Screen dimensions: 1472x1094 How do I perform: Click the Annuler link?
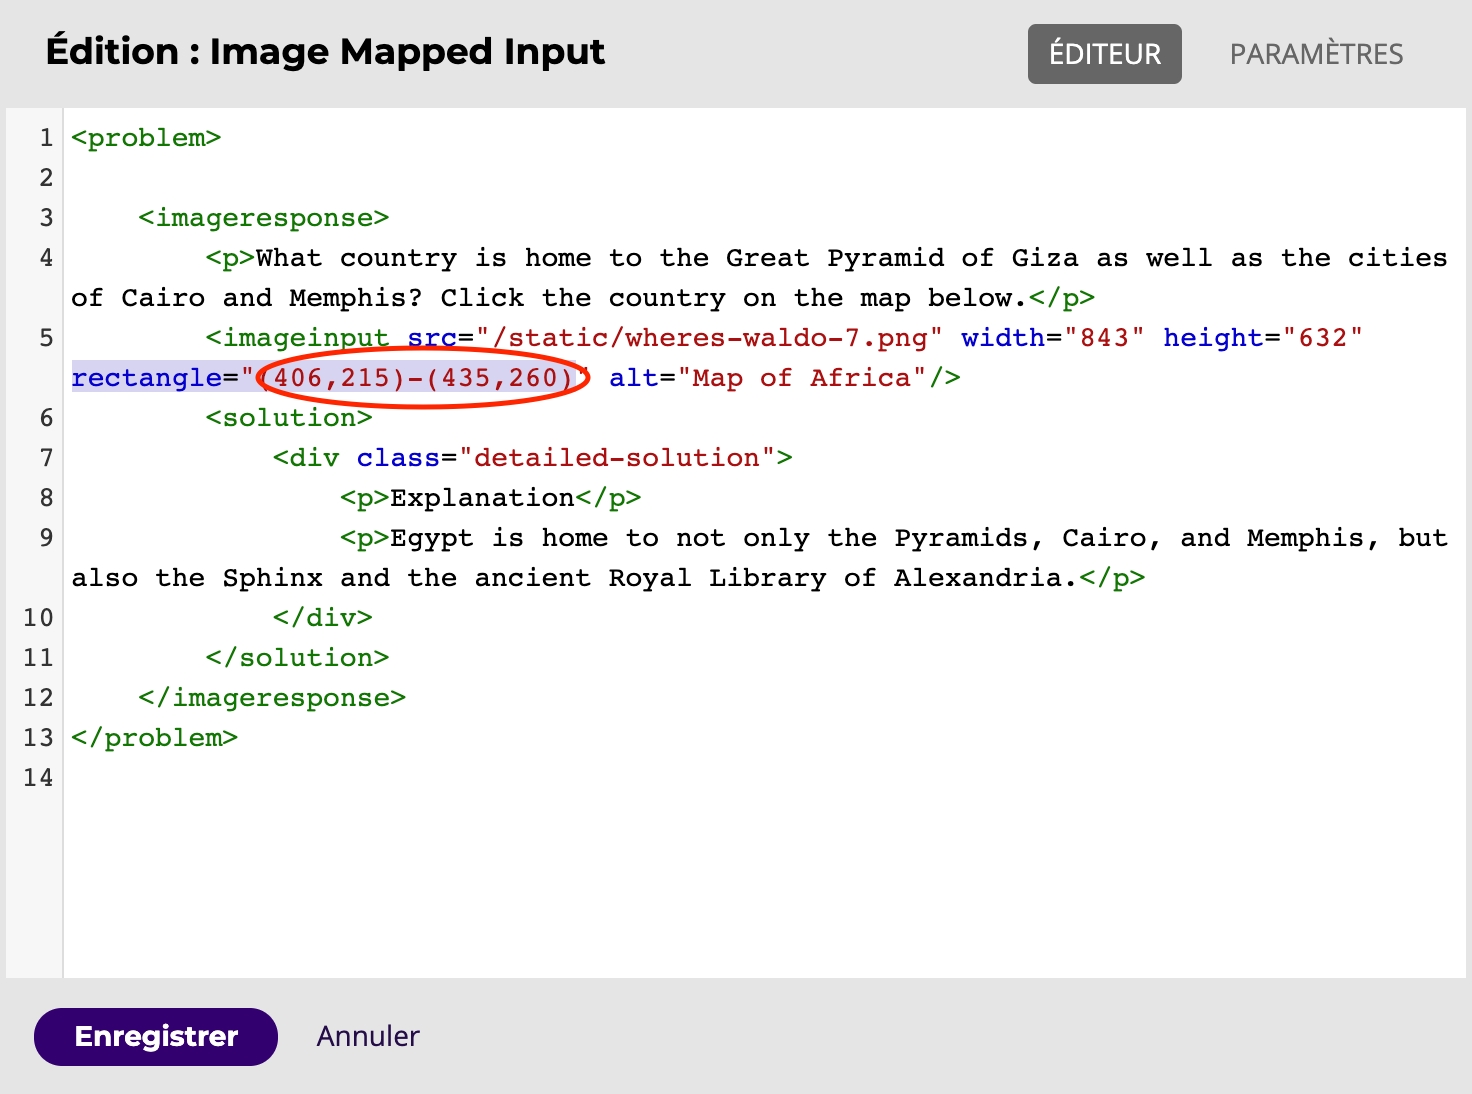point(368,1036)
